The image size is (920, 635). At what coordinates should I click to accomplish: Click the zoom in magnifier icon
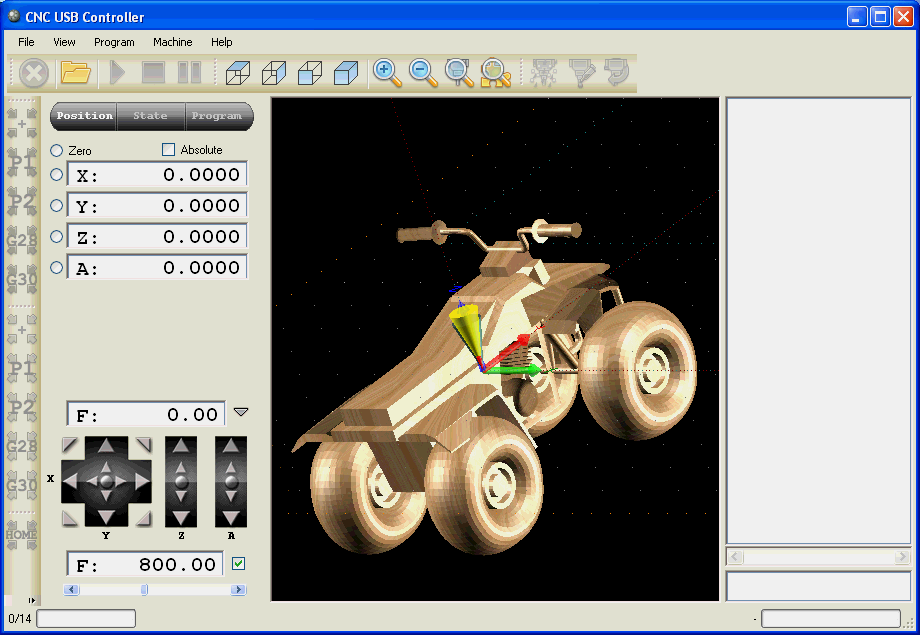(x=387, y=73)
